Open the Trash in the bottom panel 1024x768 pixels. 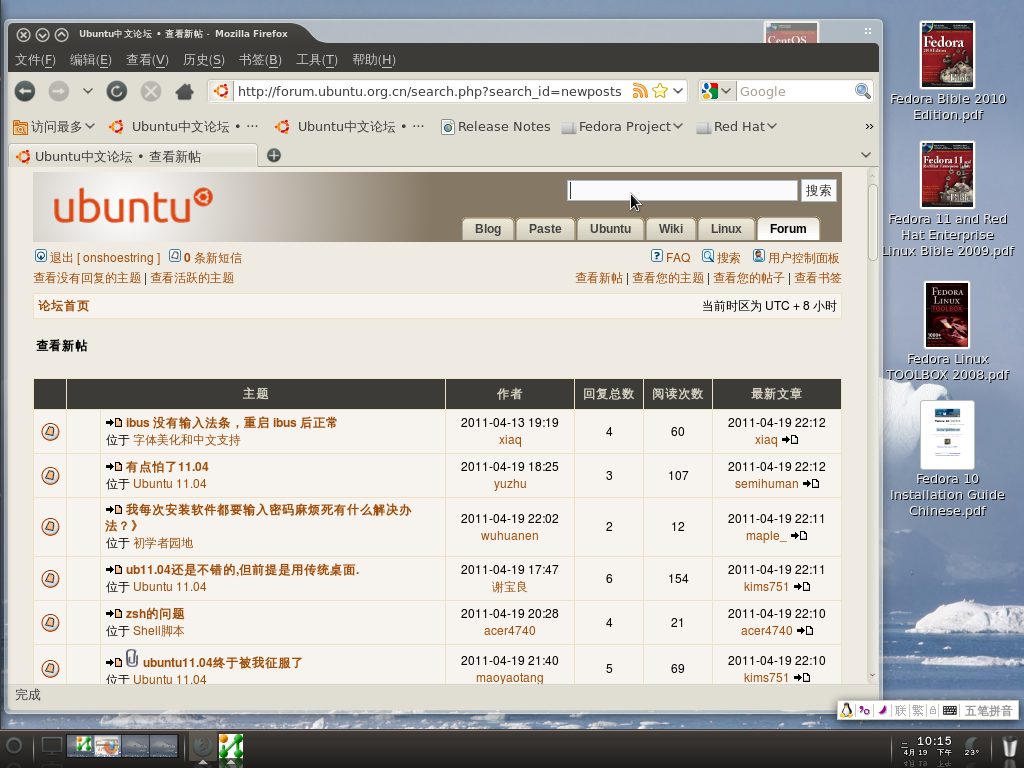[1010, 747]
